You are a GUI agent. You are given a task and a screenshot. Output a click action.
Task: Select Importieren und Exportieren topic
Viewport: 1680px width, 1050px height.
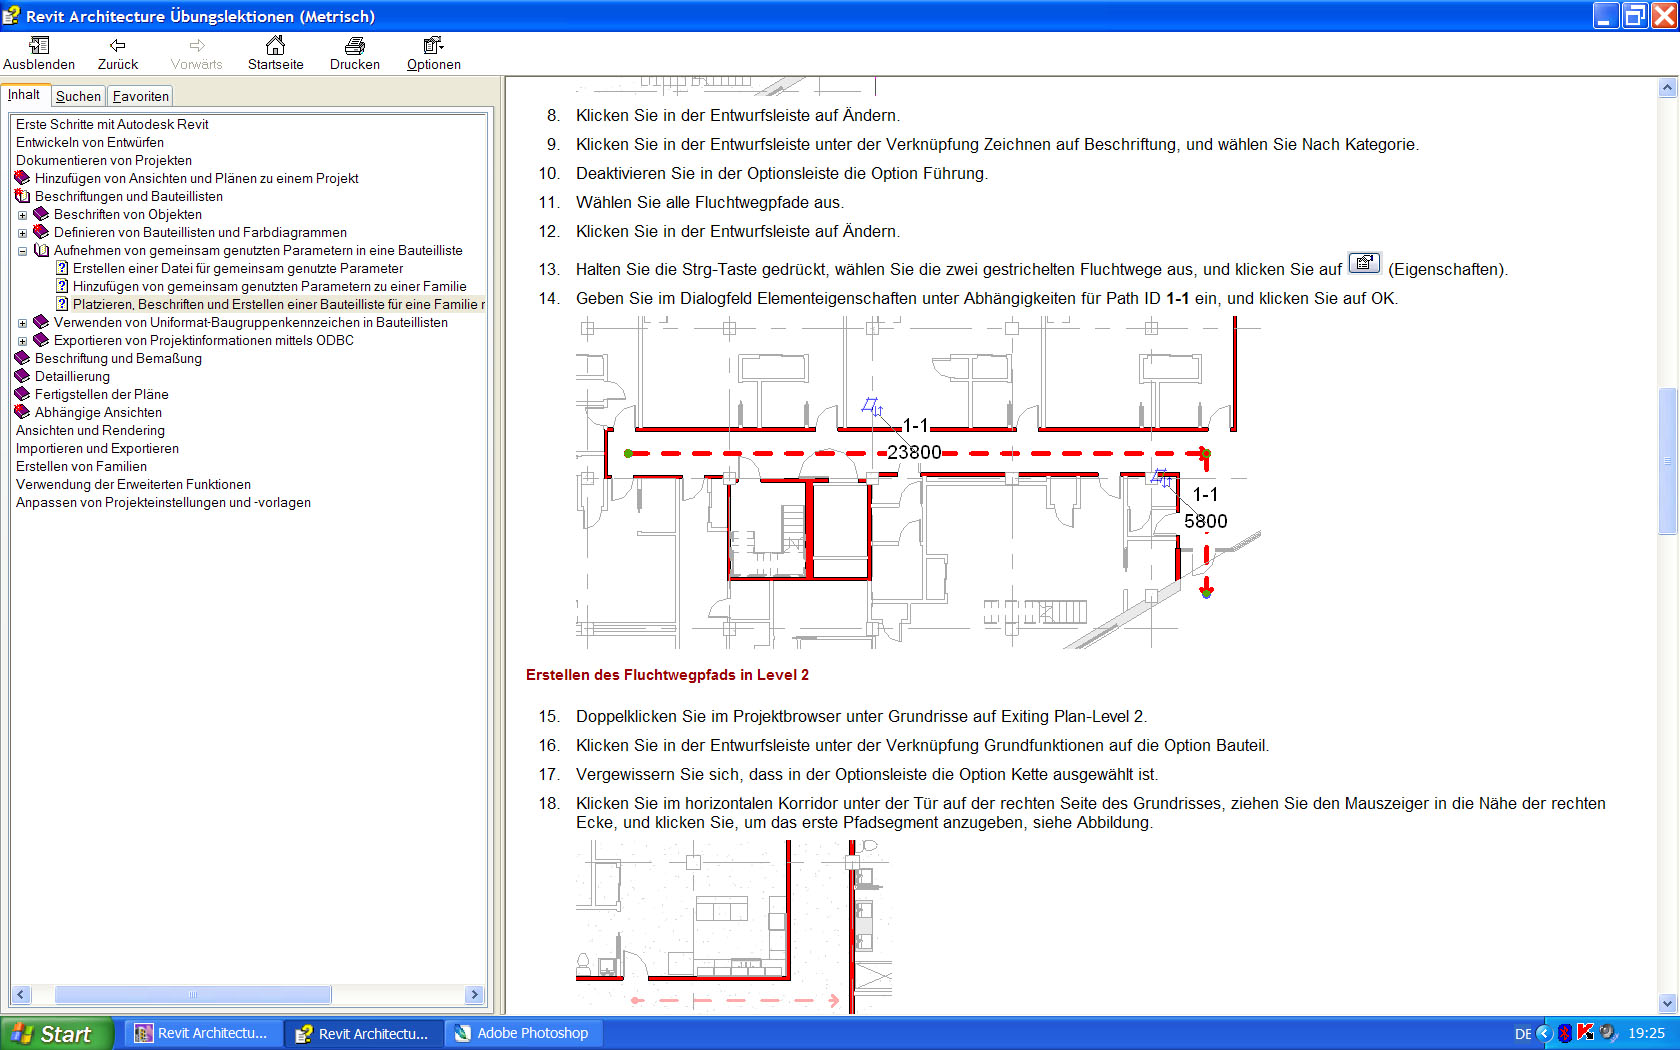click(x=97, y=448)
